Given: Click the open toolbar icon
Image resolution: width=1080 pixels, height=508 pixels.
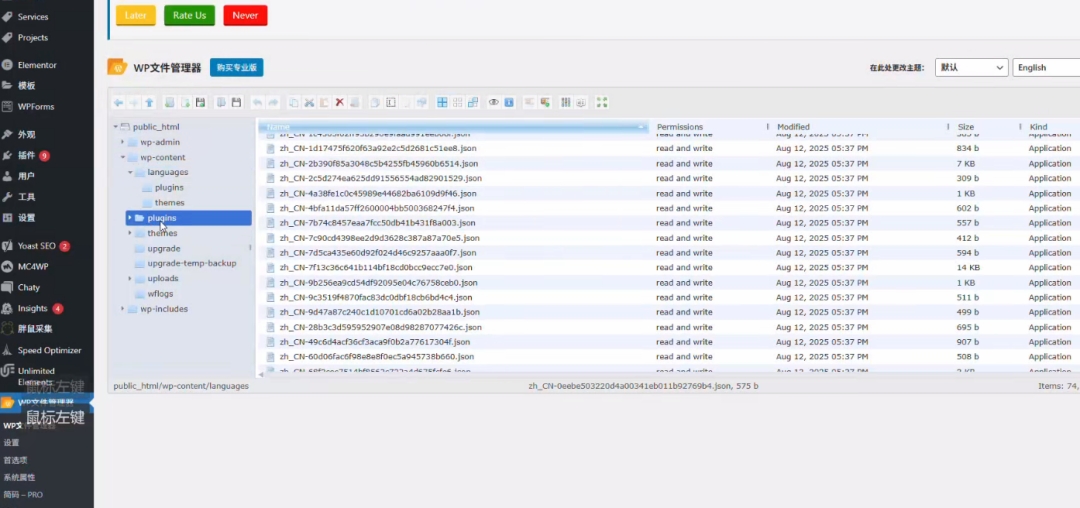Looking at the screenshot, I should tap(221, 103).
